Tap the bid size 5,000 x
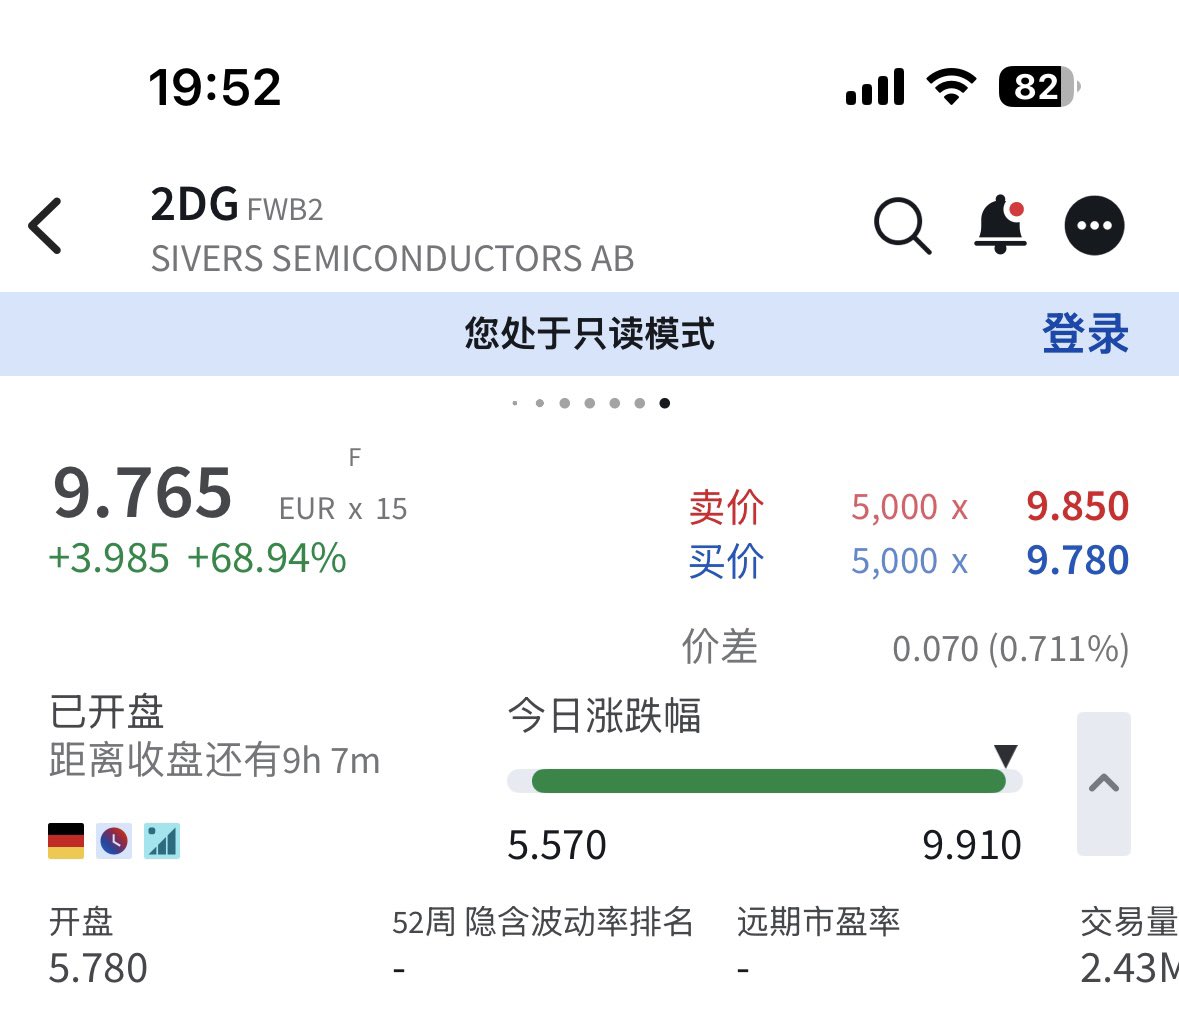 (910, 561)
